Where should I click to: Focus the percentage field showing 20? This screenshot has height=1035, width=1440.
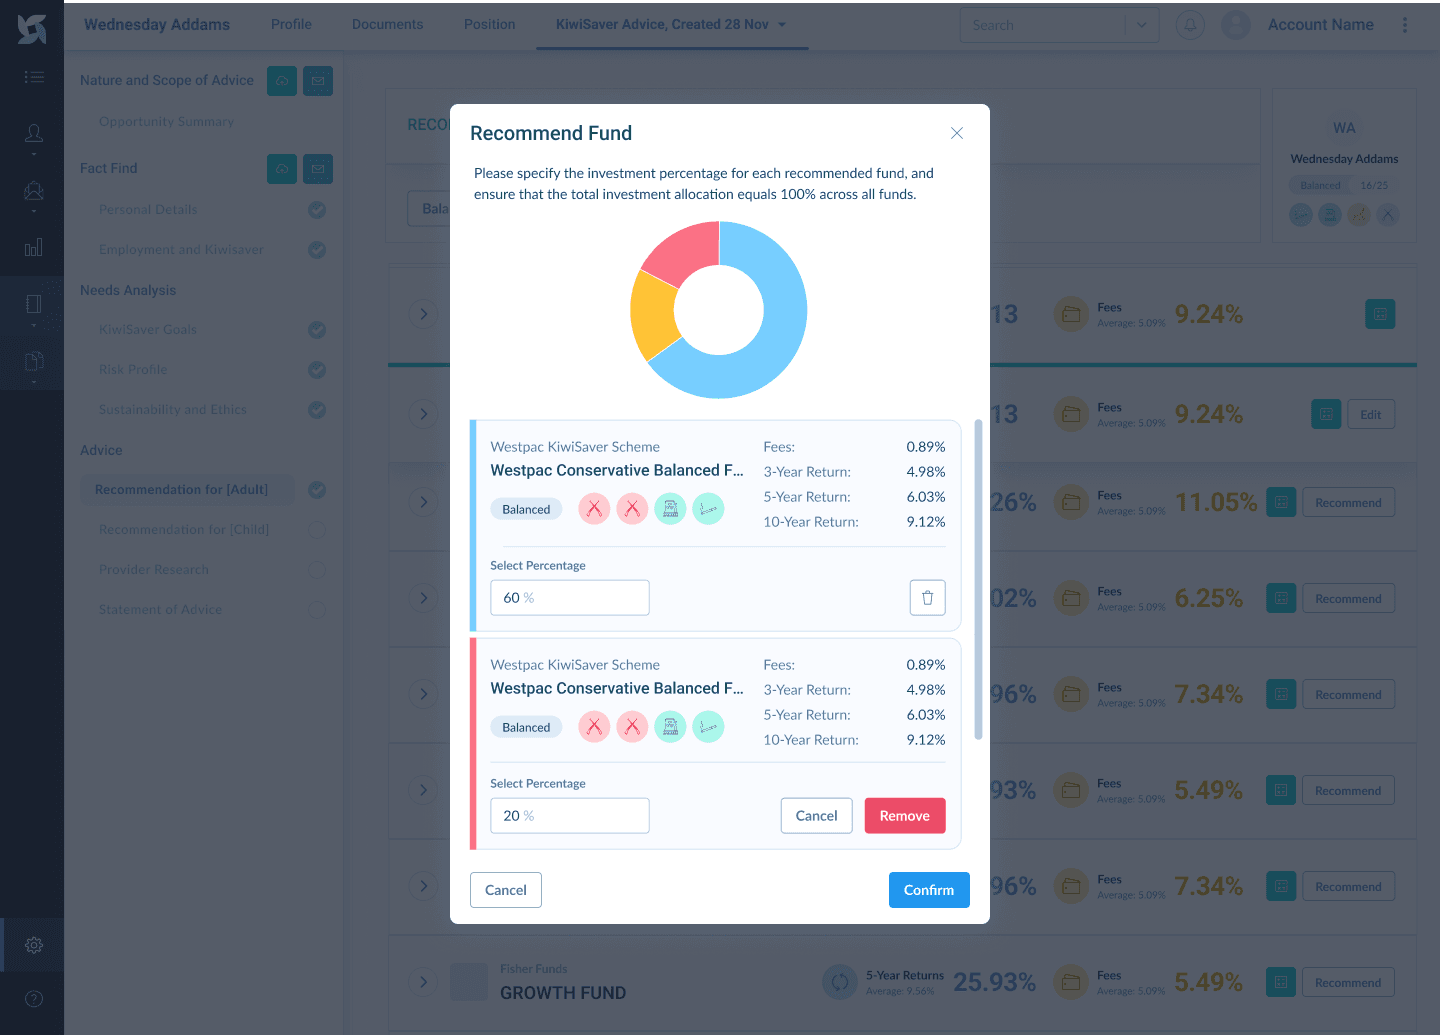coord(570,816)
